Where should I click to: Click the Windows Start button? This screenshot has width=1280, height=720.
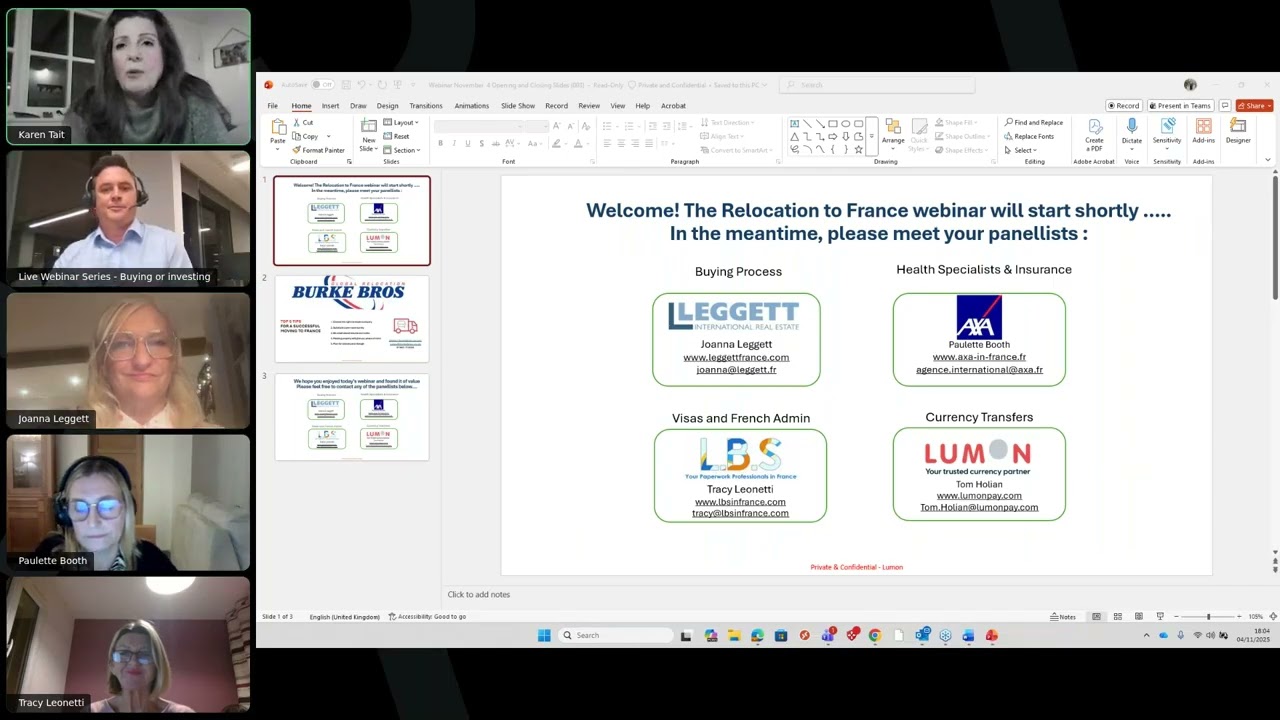544,635
